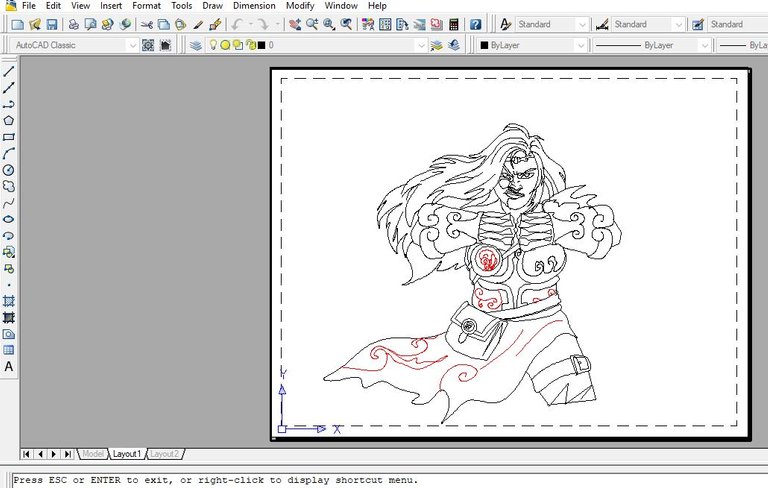The width and height of the screenshot is (768, 488).
Task: Select the Polyline tool
Action: pyautogui.click(x=9, y=104)
